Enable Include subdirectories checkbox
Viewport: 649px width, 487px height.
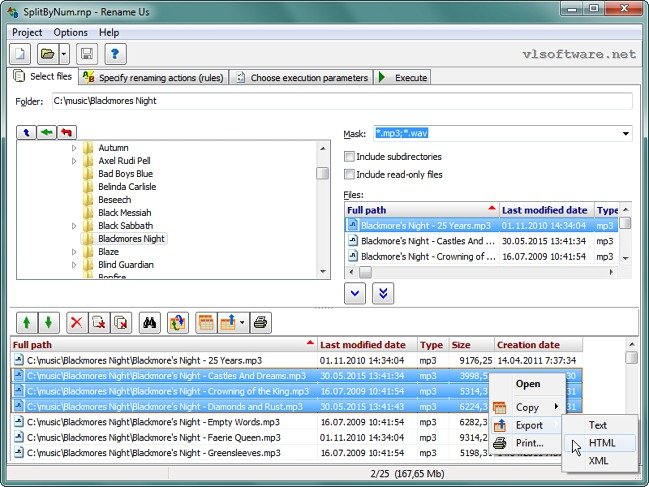click(350, 157)
